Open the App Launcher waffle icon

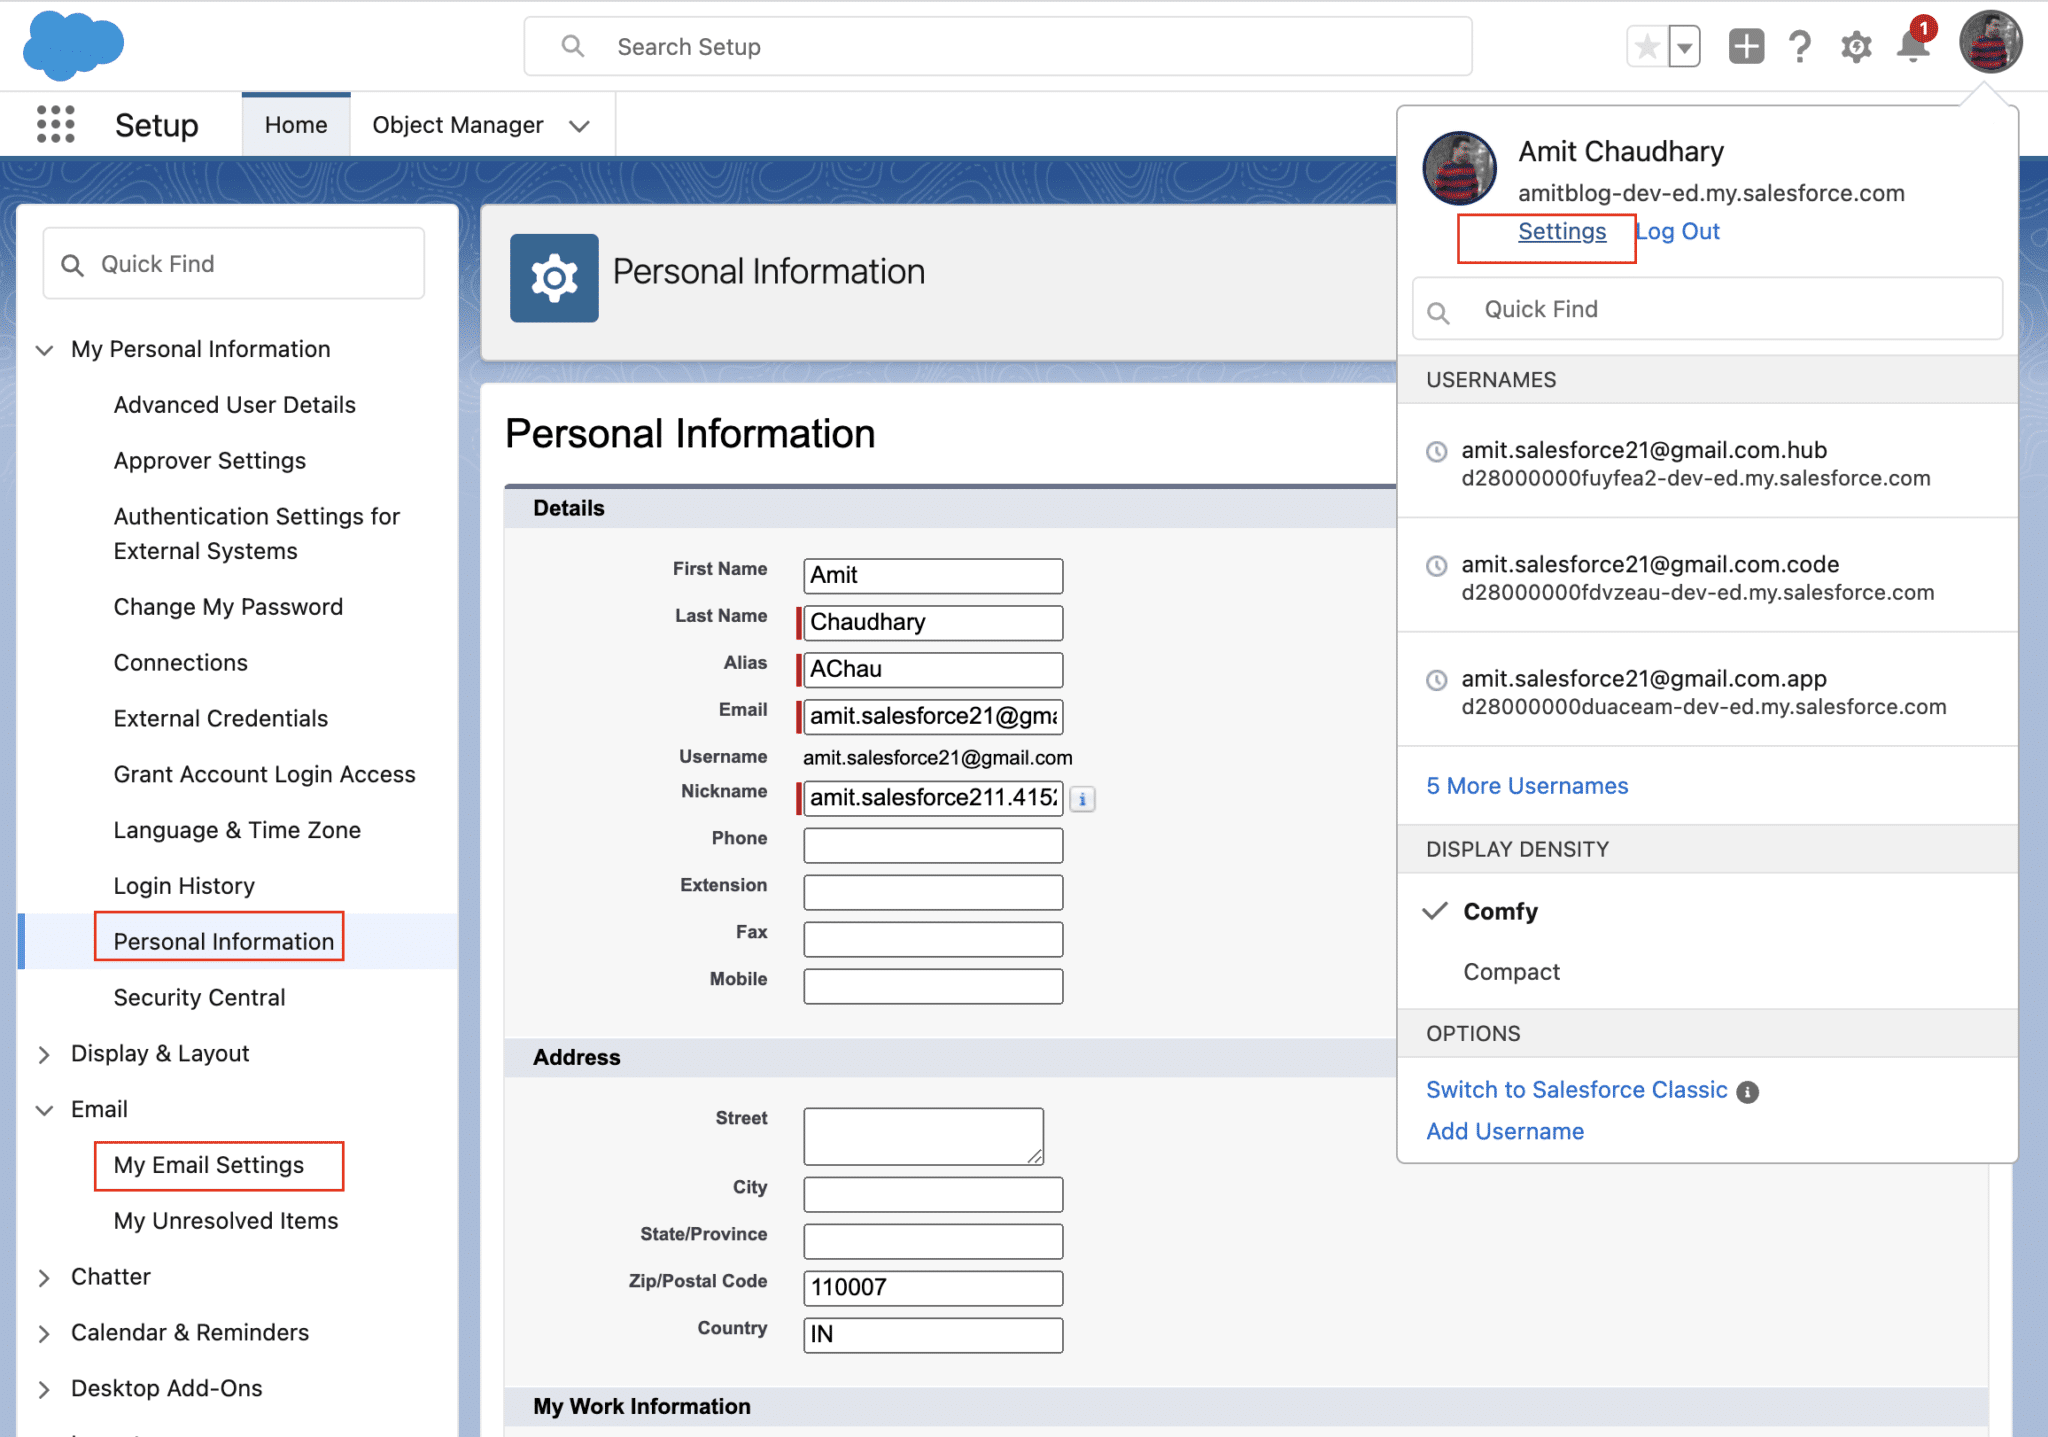pos(55,123)
